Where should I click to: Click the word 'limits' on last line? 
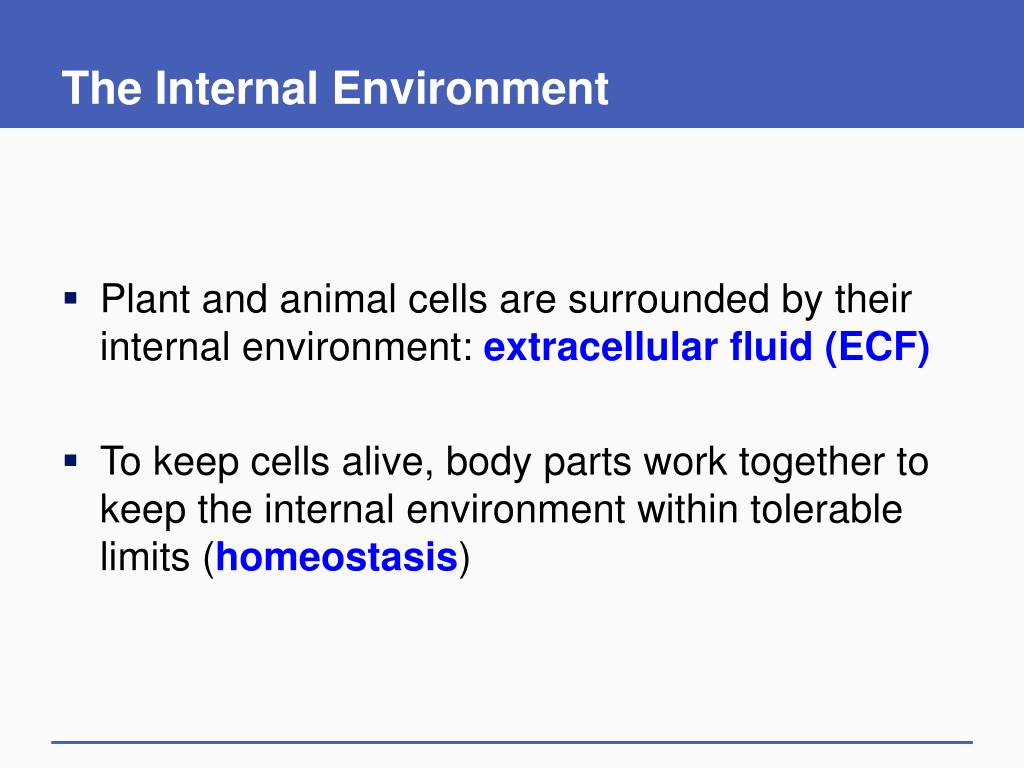[x=145, y=557]
